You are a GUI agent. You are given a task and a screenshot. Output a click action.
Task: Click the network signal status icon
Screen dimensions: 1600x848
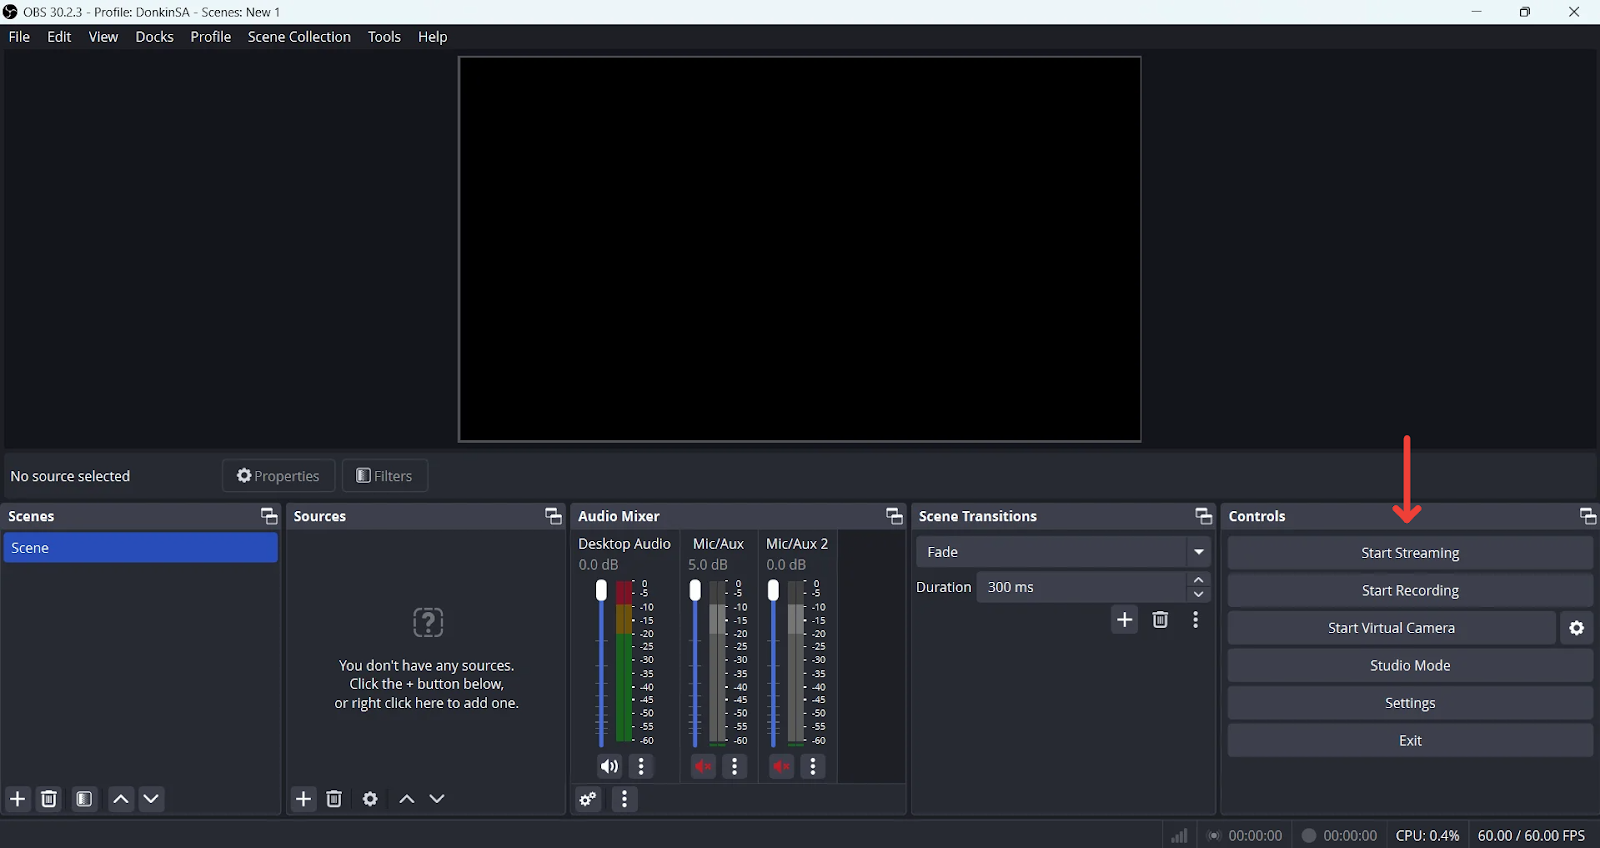(x=1180, y=835)
